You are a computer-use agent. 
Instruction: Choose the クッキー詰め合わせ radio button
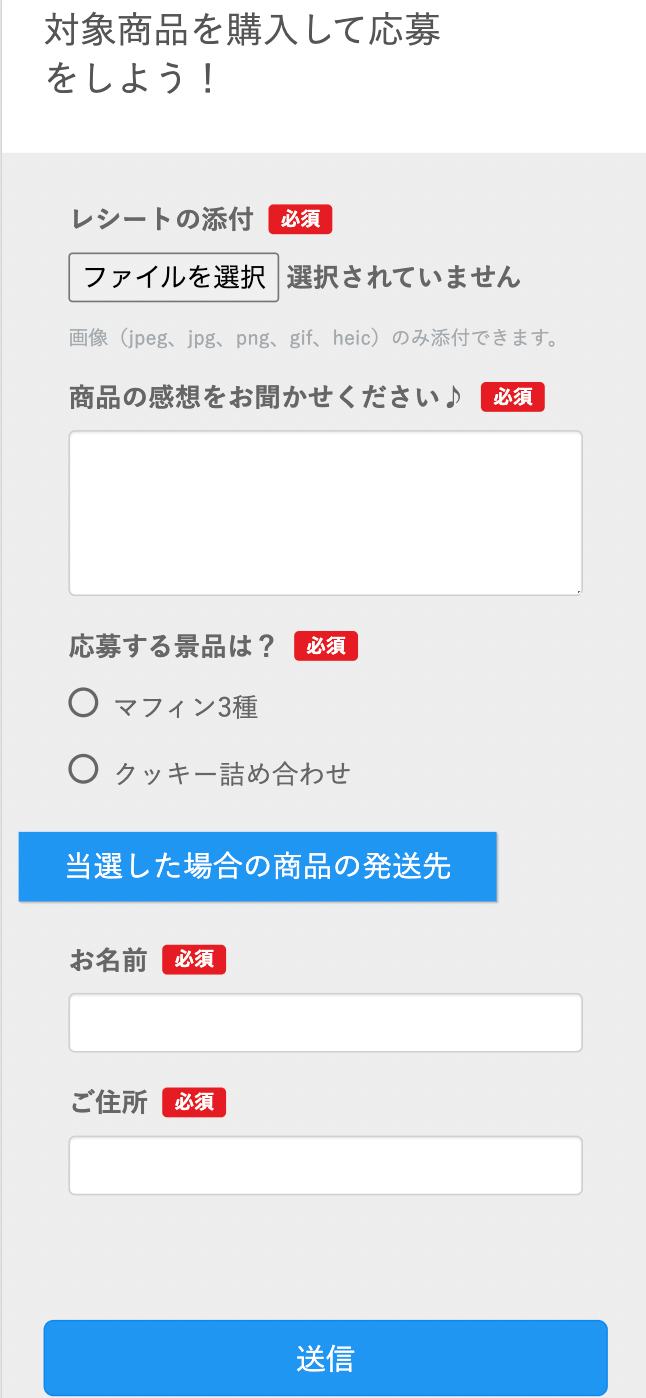click(84, 770)
